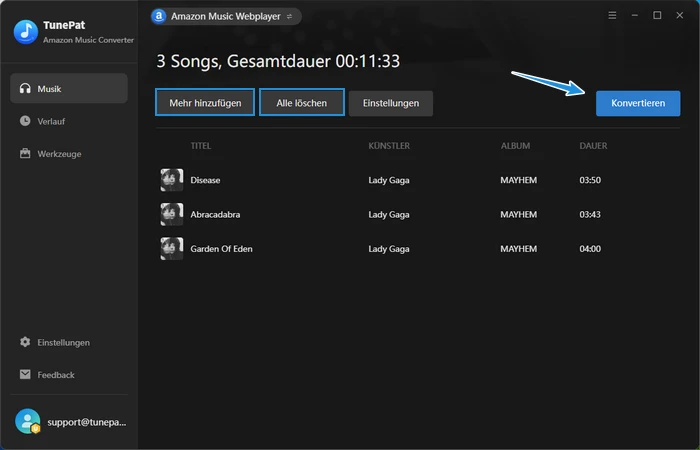Click MAYHEM album in Garden Of Eden row
Viewport: 700px width, 450px height.
(x=519, y=249)
